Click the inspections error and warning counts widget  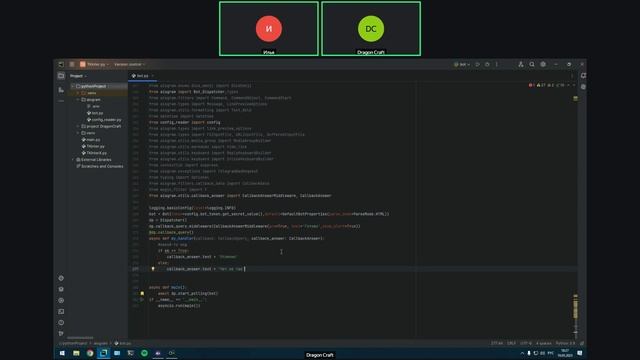546,85
